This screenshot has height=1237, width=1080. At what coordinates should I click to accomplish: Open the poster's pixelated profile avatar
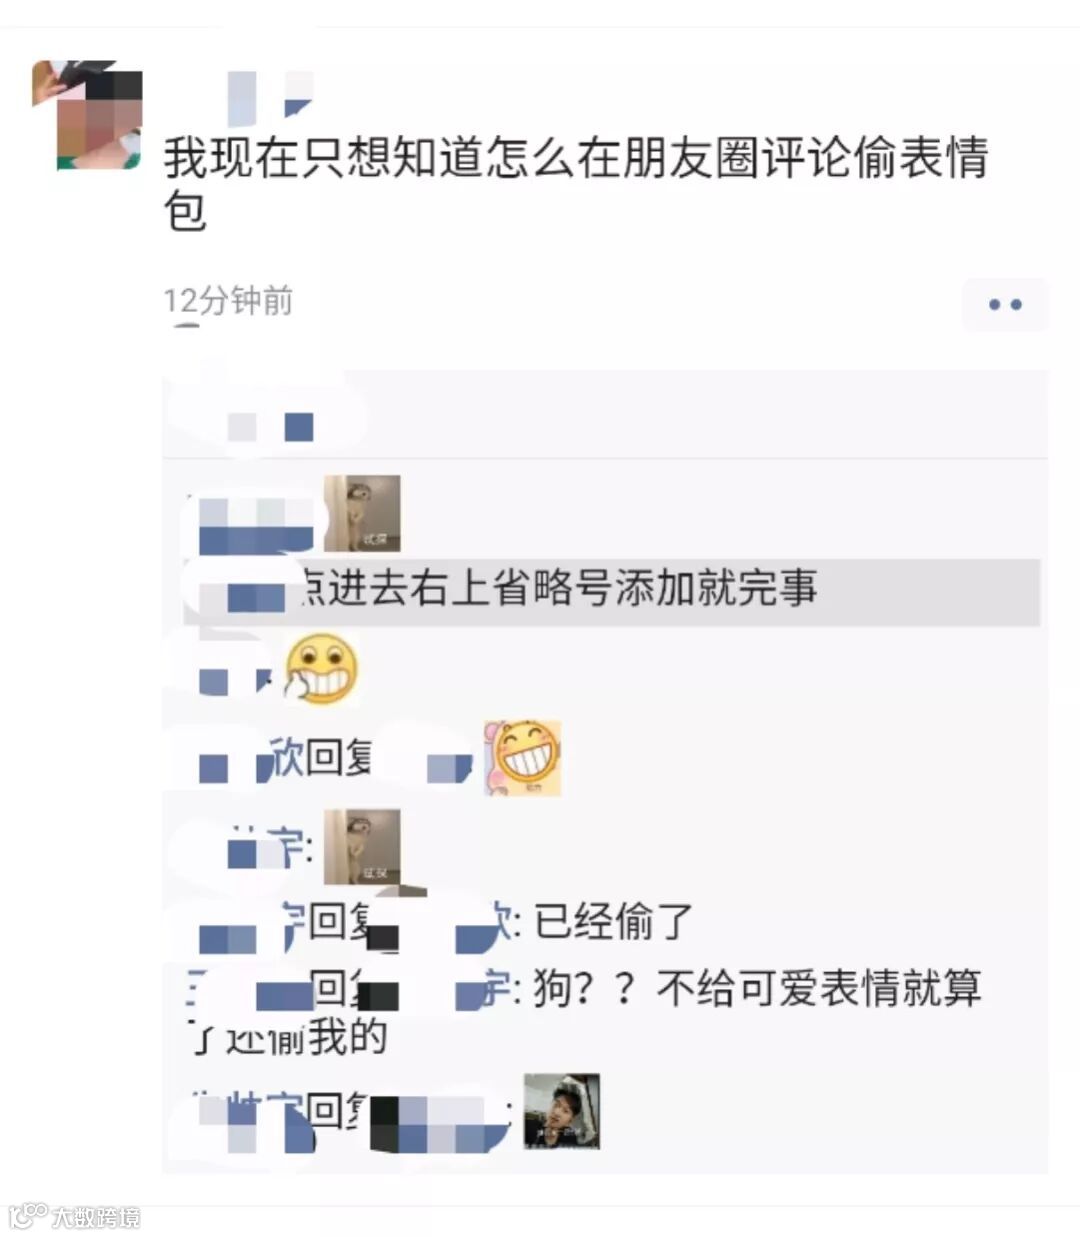(x=87, y=115)
